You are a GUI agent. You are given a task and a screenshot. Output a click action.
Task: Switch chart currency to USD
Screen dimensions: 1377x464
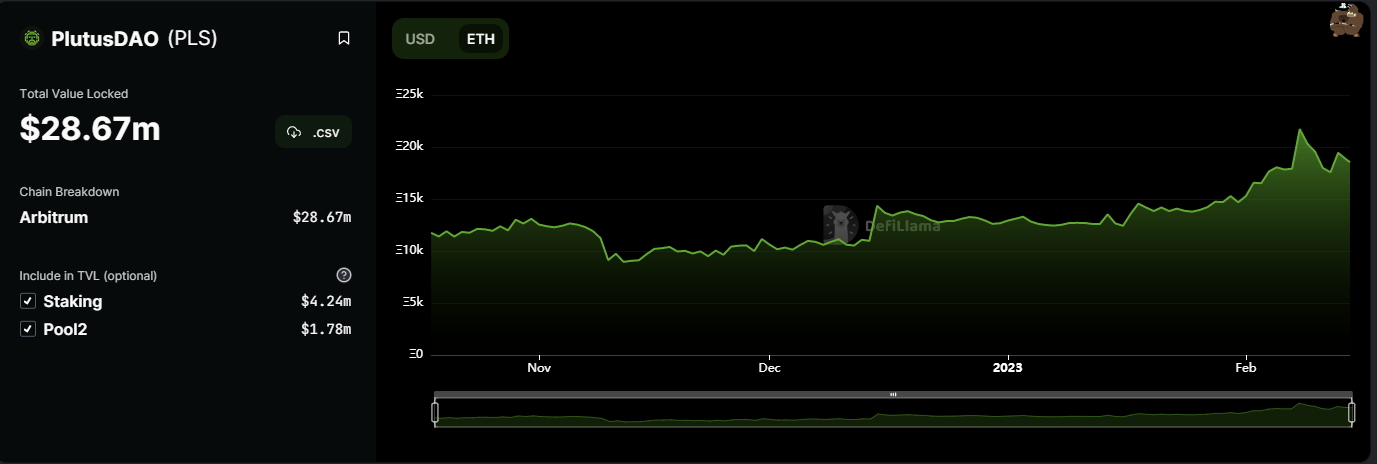coord(420,39)
